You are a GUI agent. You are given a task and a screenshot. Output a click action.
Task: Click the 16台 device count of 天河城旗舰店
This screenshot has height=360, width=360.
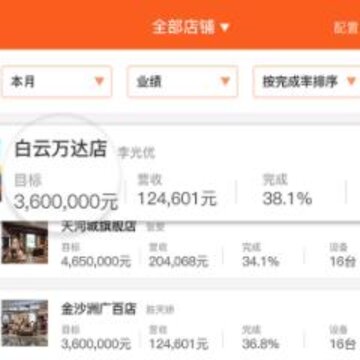pyautogui.click(x=342, y=261)
